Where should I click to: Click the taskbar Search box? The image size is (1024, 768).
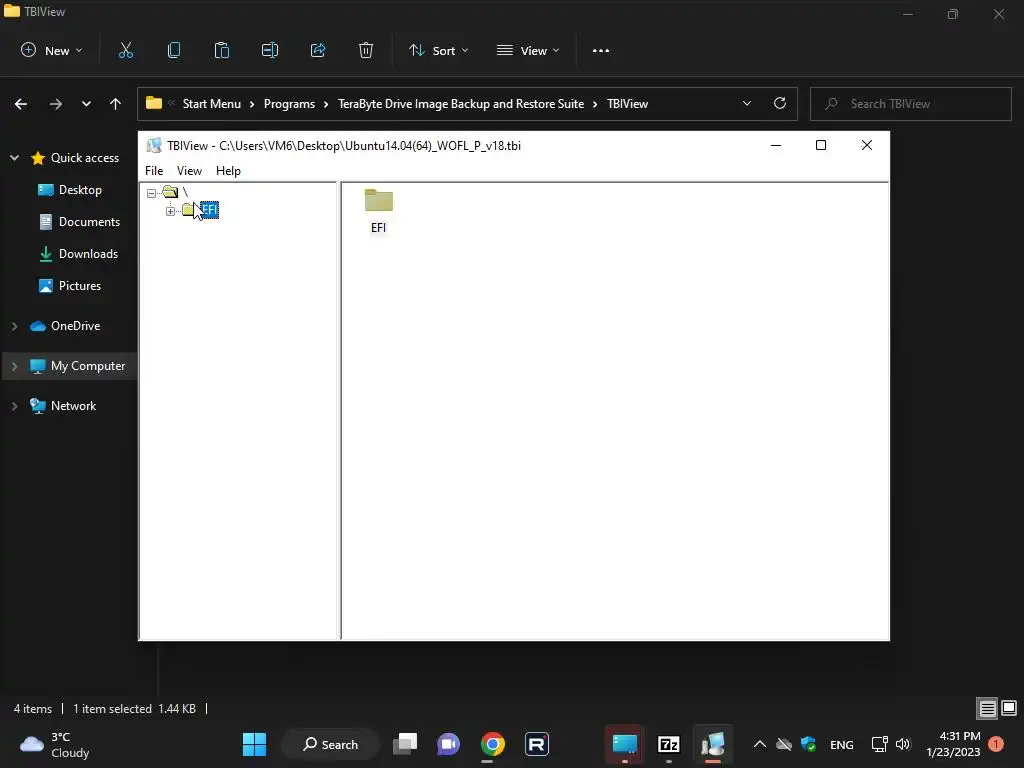click(x=330, y=744)
